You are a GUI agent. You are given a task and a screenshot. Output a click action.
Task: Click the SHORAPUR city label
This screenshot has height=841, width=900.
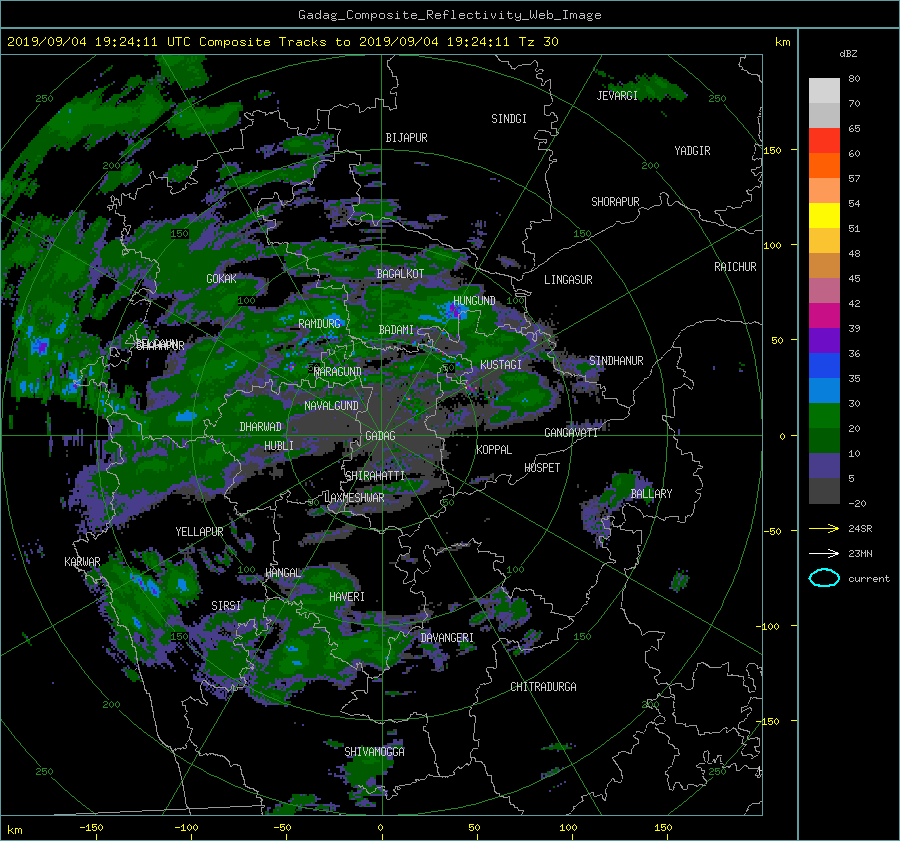coord(615,202)
